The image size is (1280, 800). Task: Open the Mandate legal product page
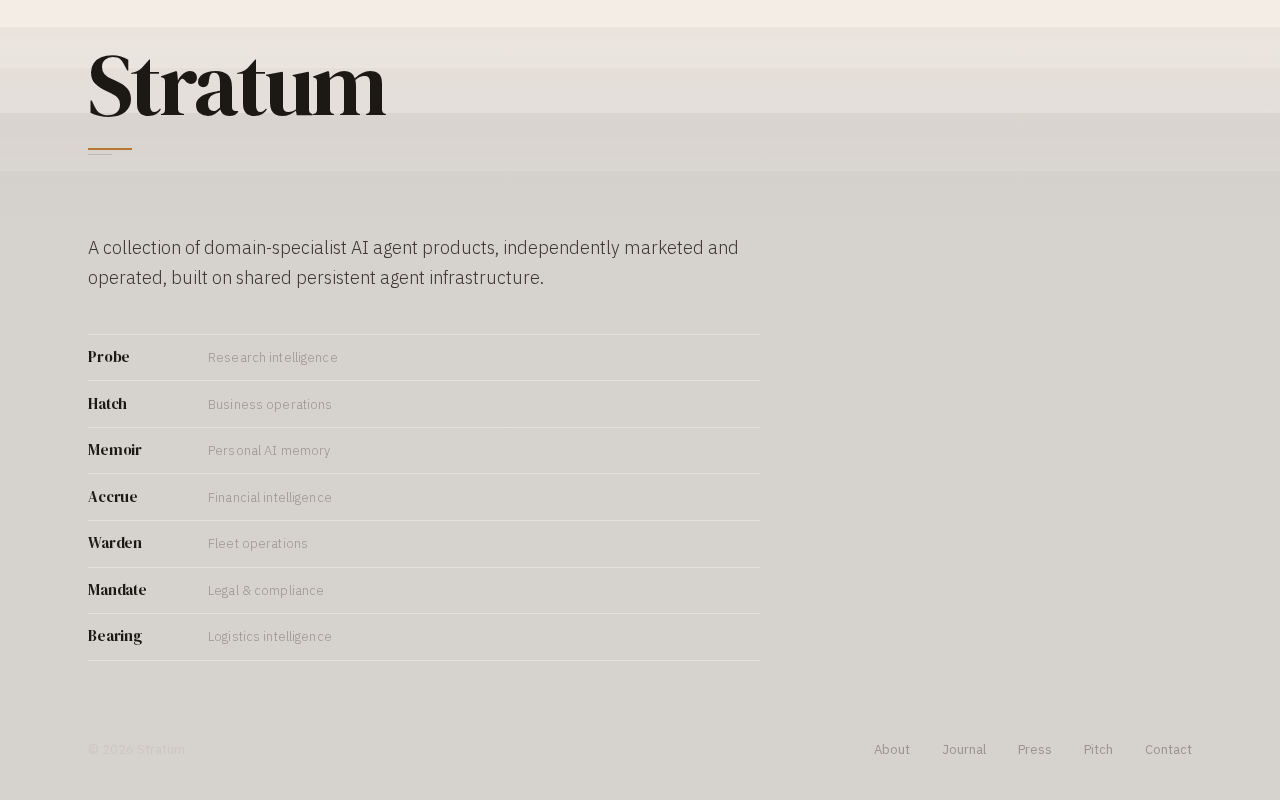click(x=117, y=590)
